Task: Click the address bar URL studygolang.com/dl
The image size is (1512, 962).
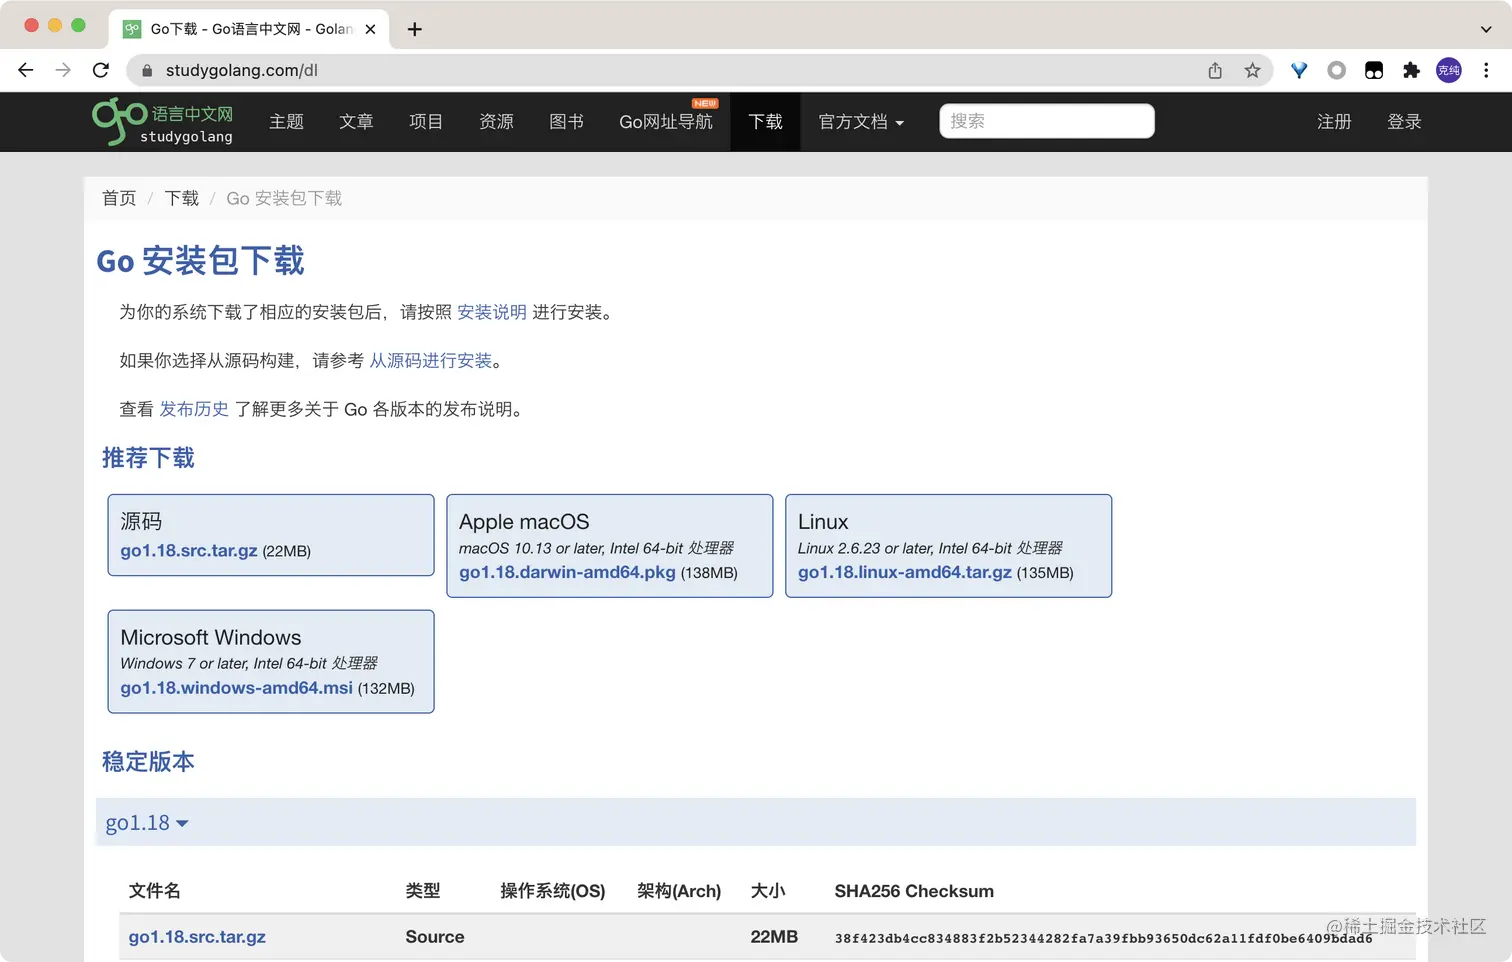Action: click(242, 70)
